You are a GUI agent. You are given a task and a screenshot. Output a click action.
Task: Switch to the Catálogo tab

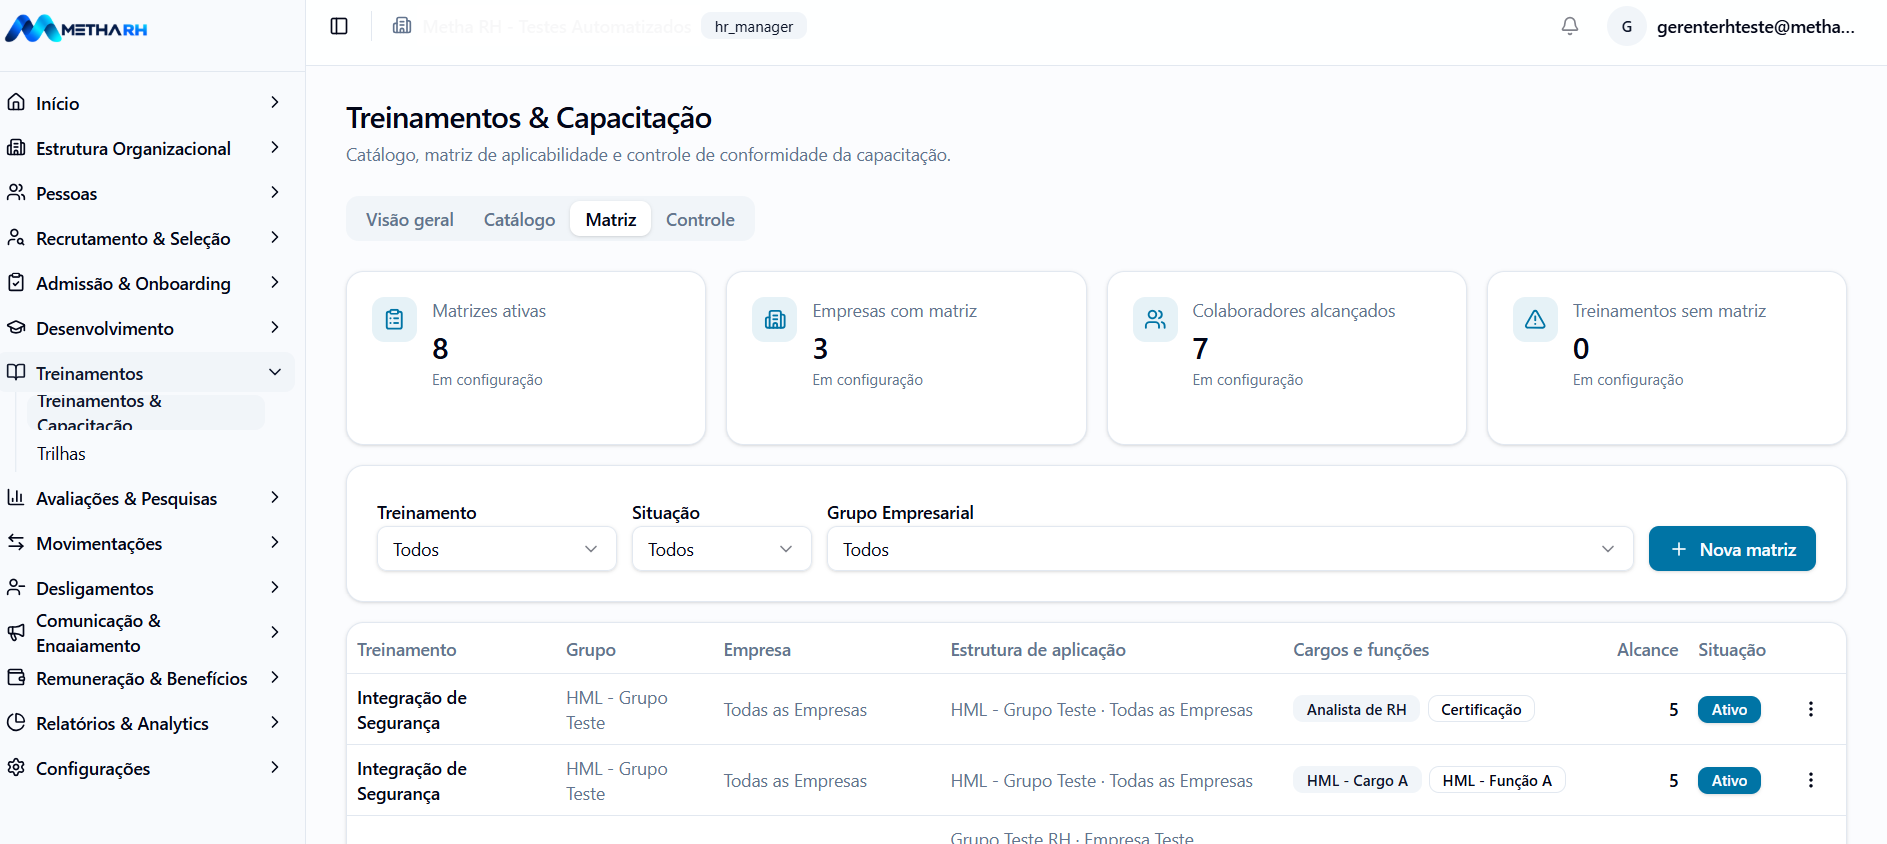tap(519, 219)
